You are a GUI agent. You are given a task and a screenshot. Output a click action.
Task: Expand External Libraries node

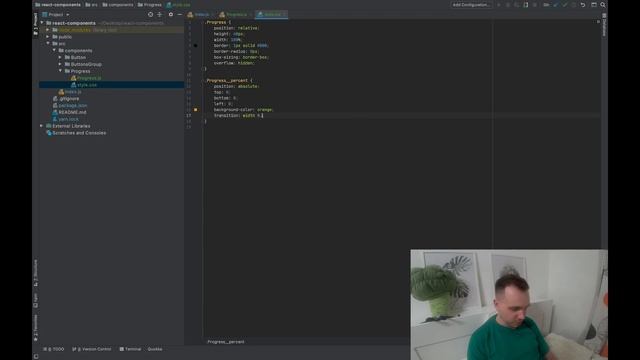[x=42, y=126]
